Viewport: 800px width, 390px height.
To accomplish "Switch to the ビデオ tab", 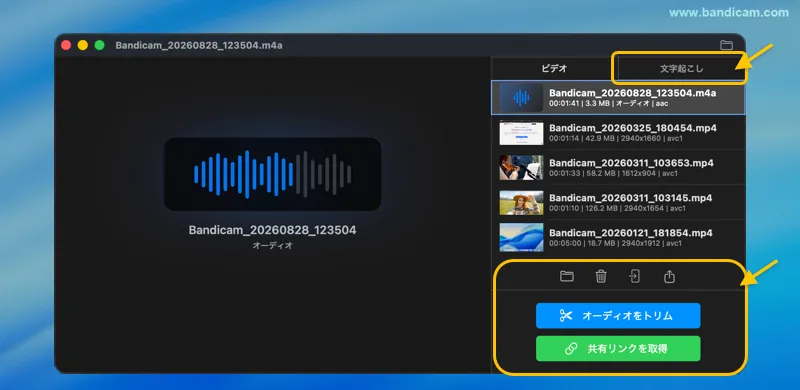I will 554,69.
